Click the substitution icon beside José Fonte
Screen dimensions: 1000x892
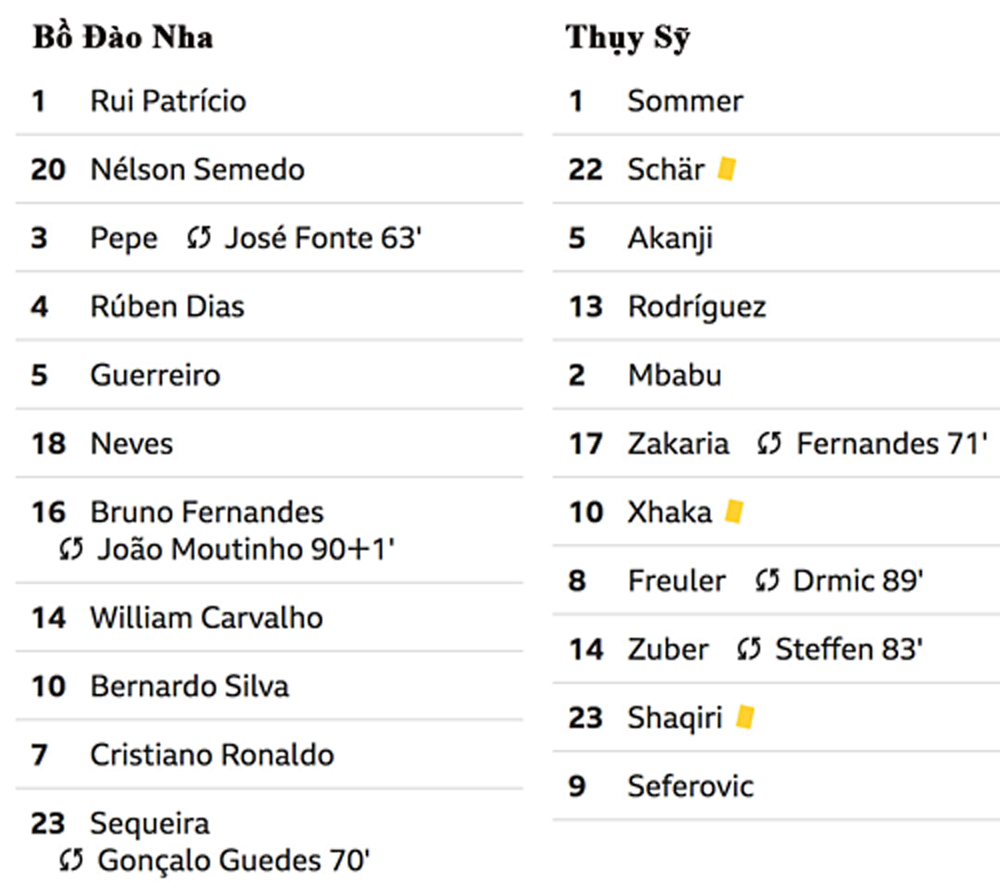click(x=198, y=238)
